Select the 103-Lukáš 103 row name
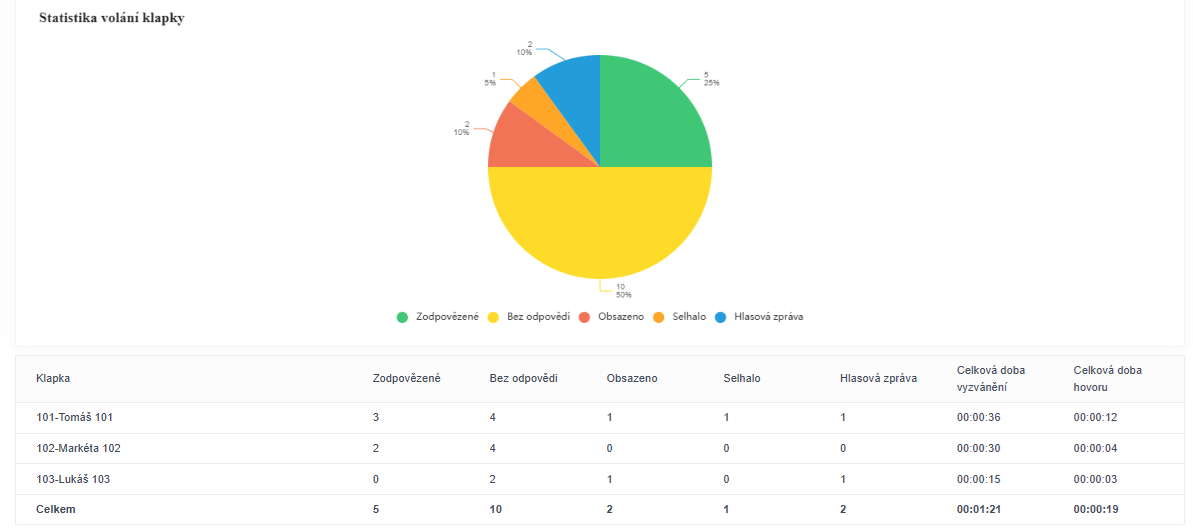The width and height of the screenshot is (1193, 532). (x=74, y=479)
